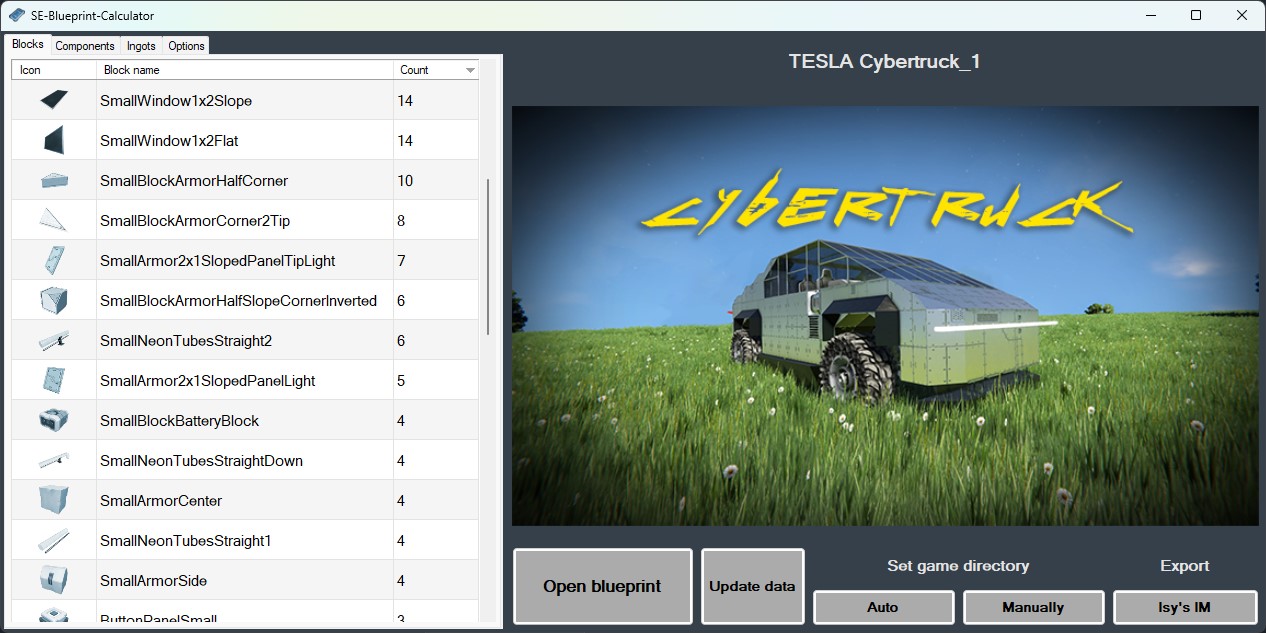Click the SmallNeonTubesStraight2 block icon
Viewport: 1266px width, 633px height.
pyautogui.click(x=53, y=340)
